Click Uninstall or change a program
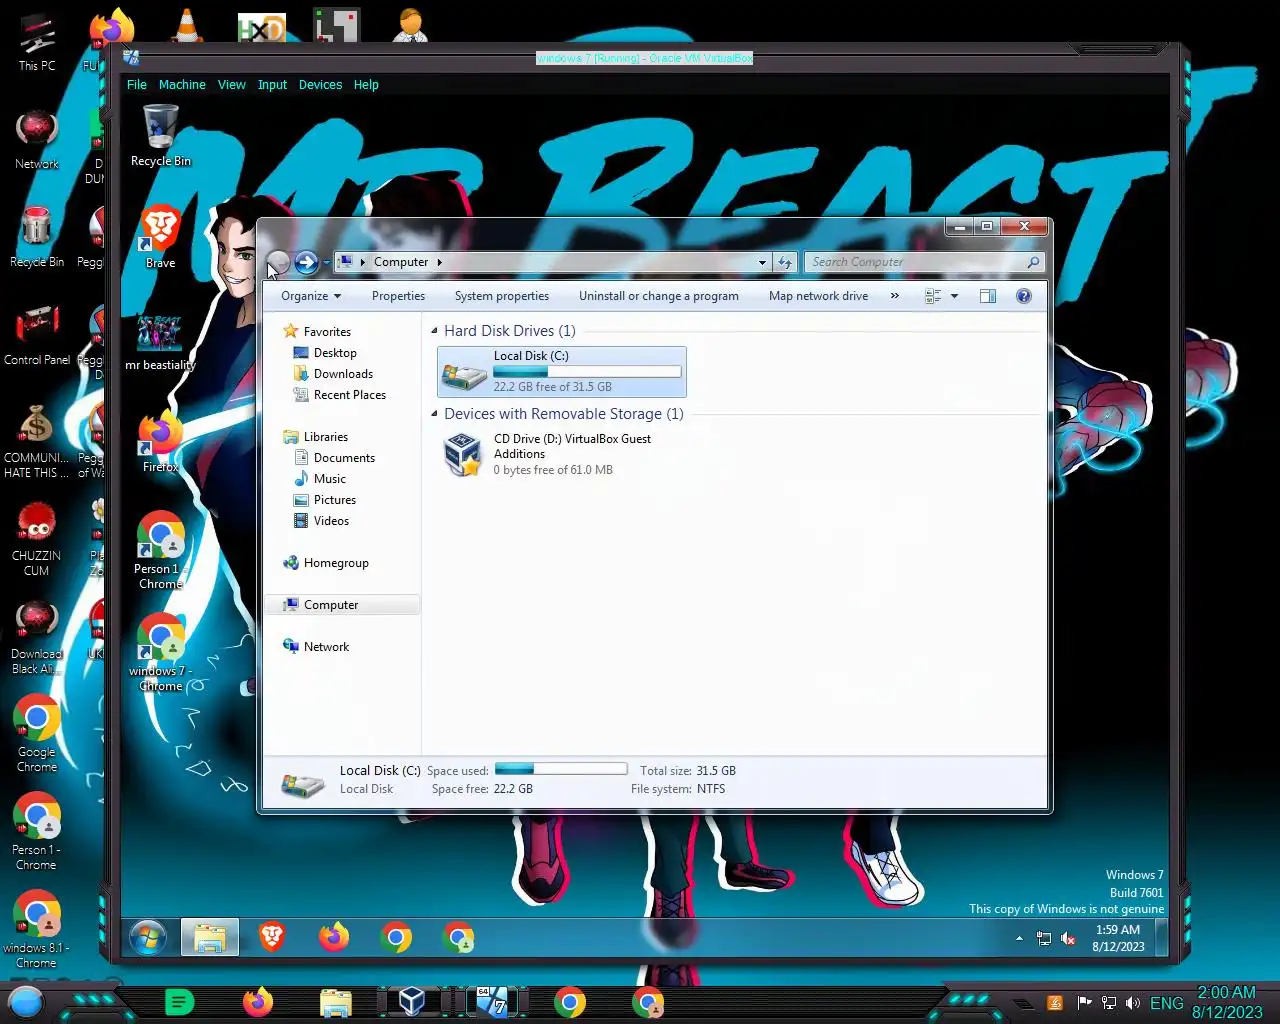 pos(659,296)
